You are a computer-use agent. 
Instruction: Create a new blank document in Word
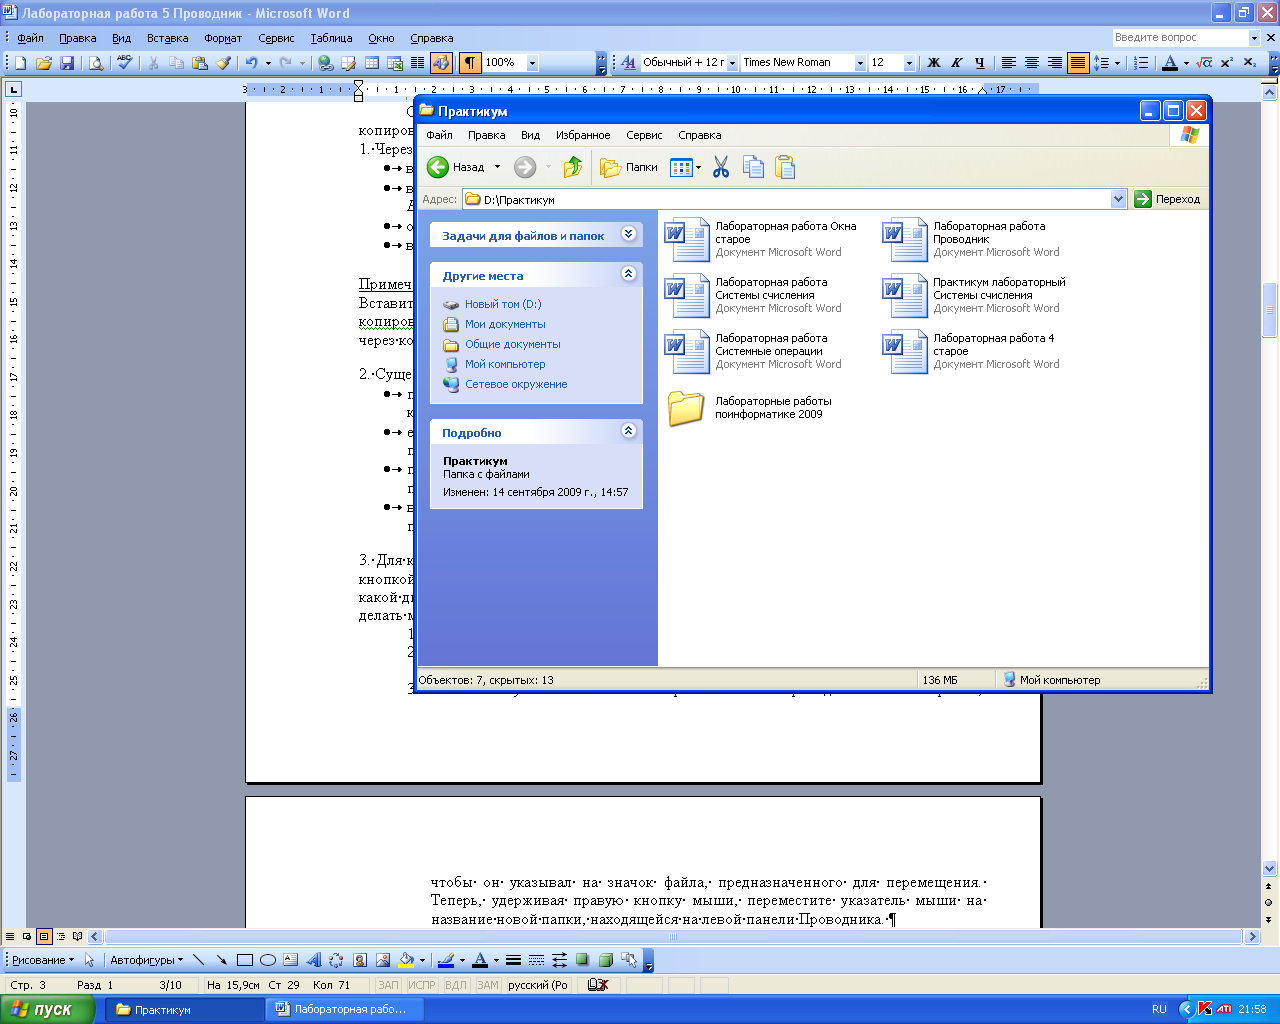click(x=20, y=63)
